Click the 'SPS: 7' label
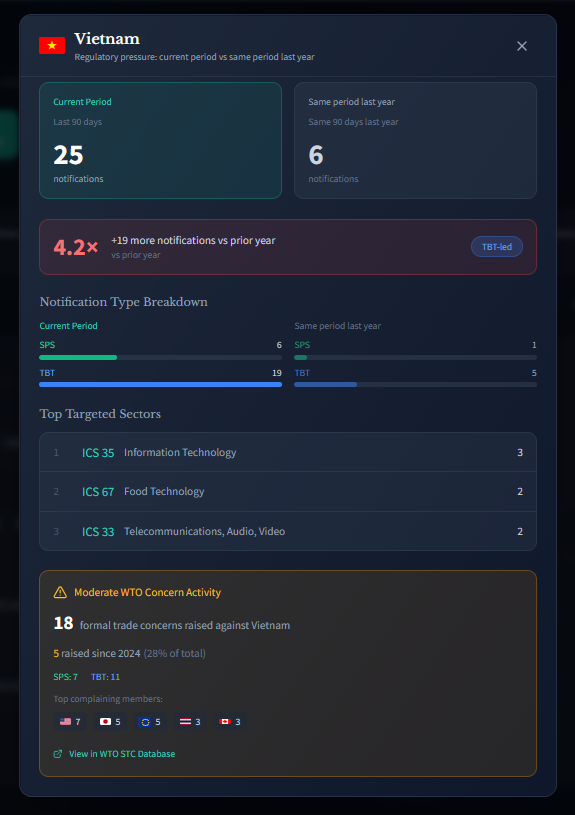 (66, 677)
